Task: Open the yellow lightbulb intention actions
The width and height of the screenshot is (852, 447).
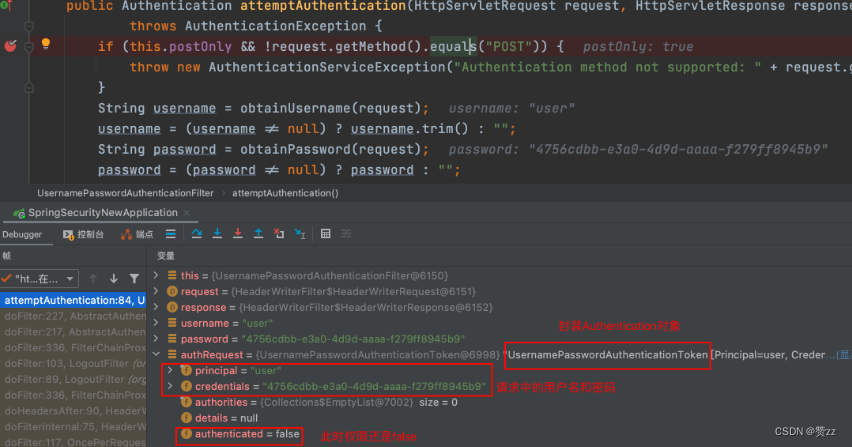Action: tap(46, 43)
